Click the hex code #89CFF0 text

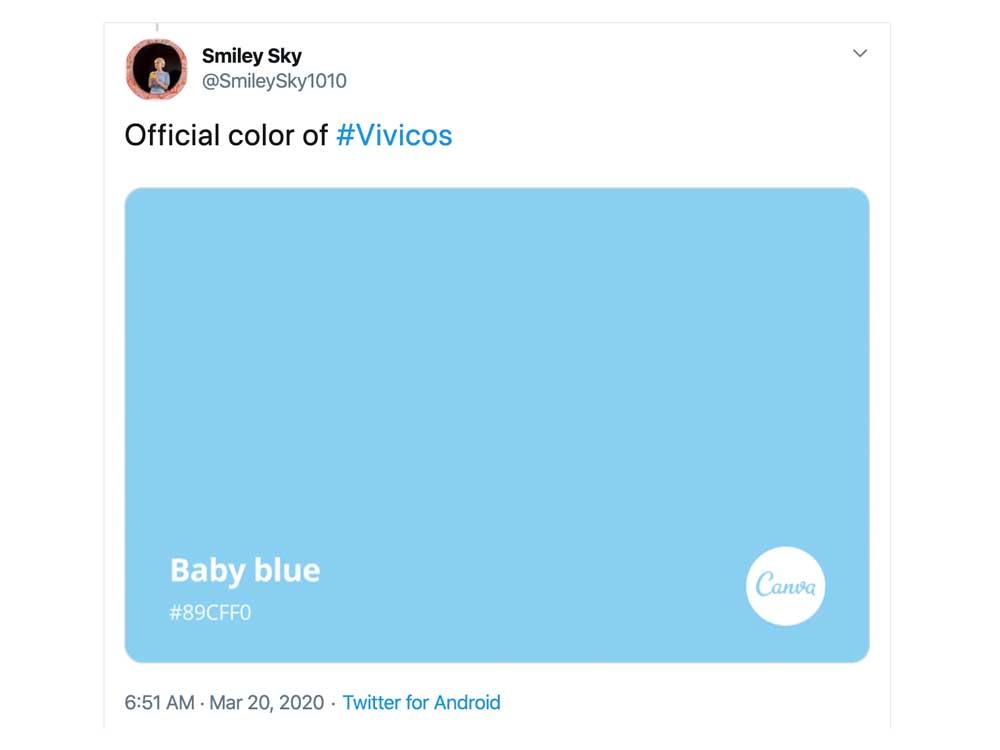(x=212, y=611)
